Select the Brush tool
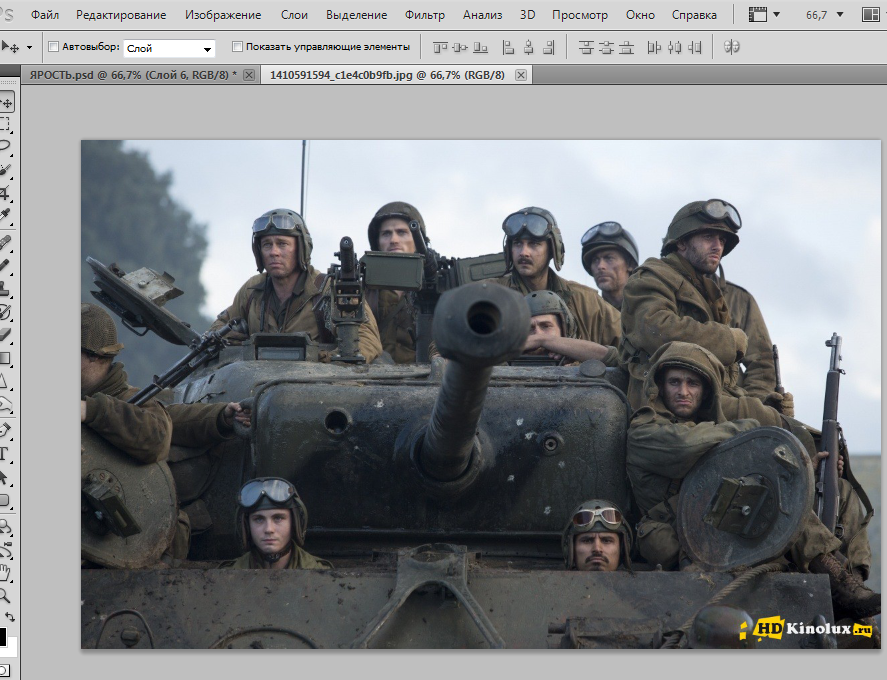This screenshot has height=680, width=887. (x=5, y=265)
